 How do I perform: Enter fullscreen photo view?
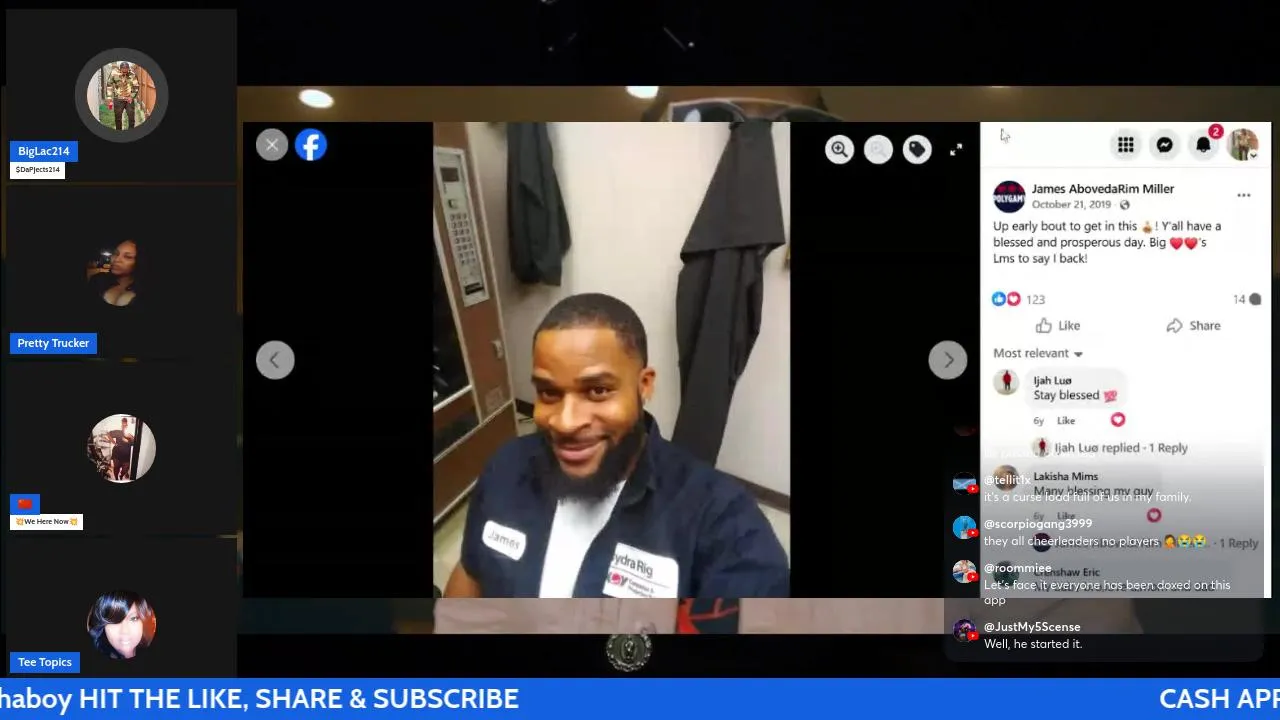coord(956,150)
